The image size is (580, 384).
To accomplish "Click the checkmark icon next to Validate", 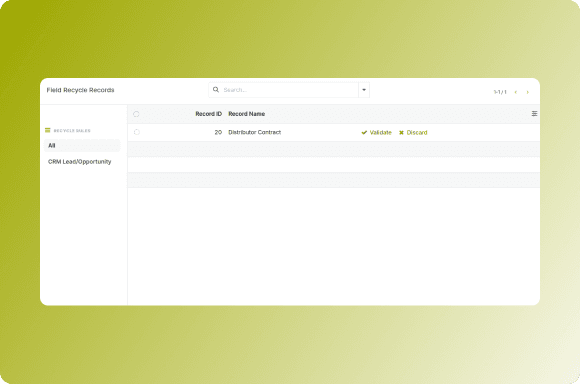I will click(x=364, y=132).
